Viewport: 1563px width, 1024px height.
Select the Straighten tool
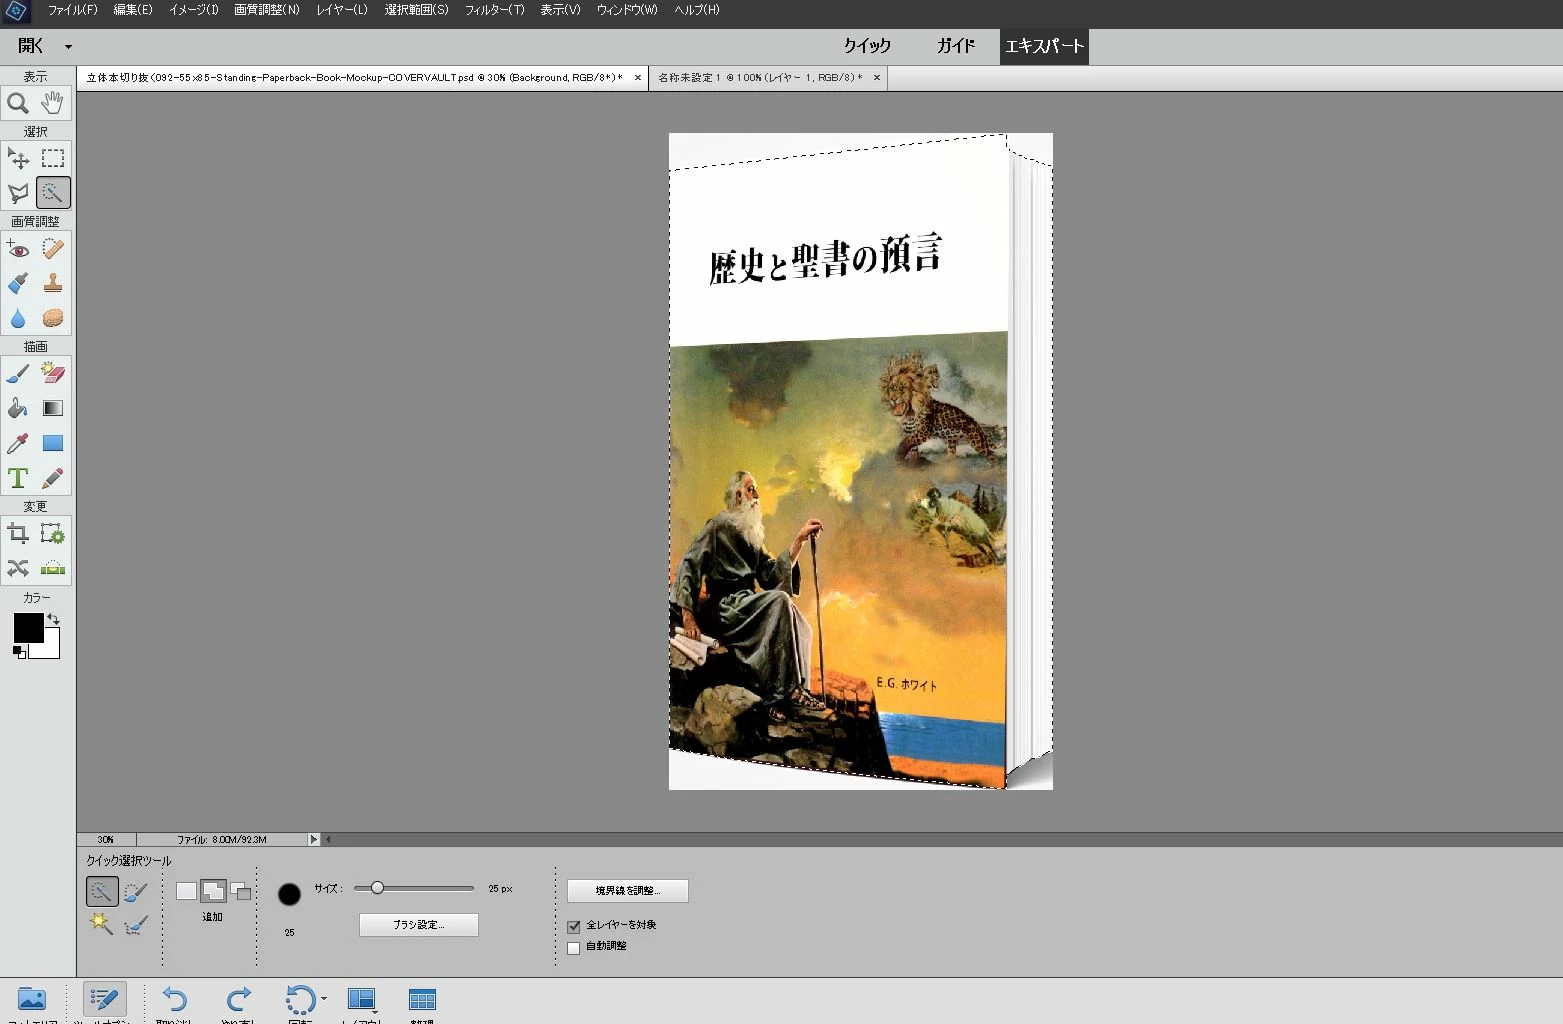(52, 568)
